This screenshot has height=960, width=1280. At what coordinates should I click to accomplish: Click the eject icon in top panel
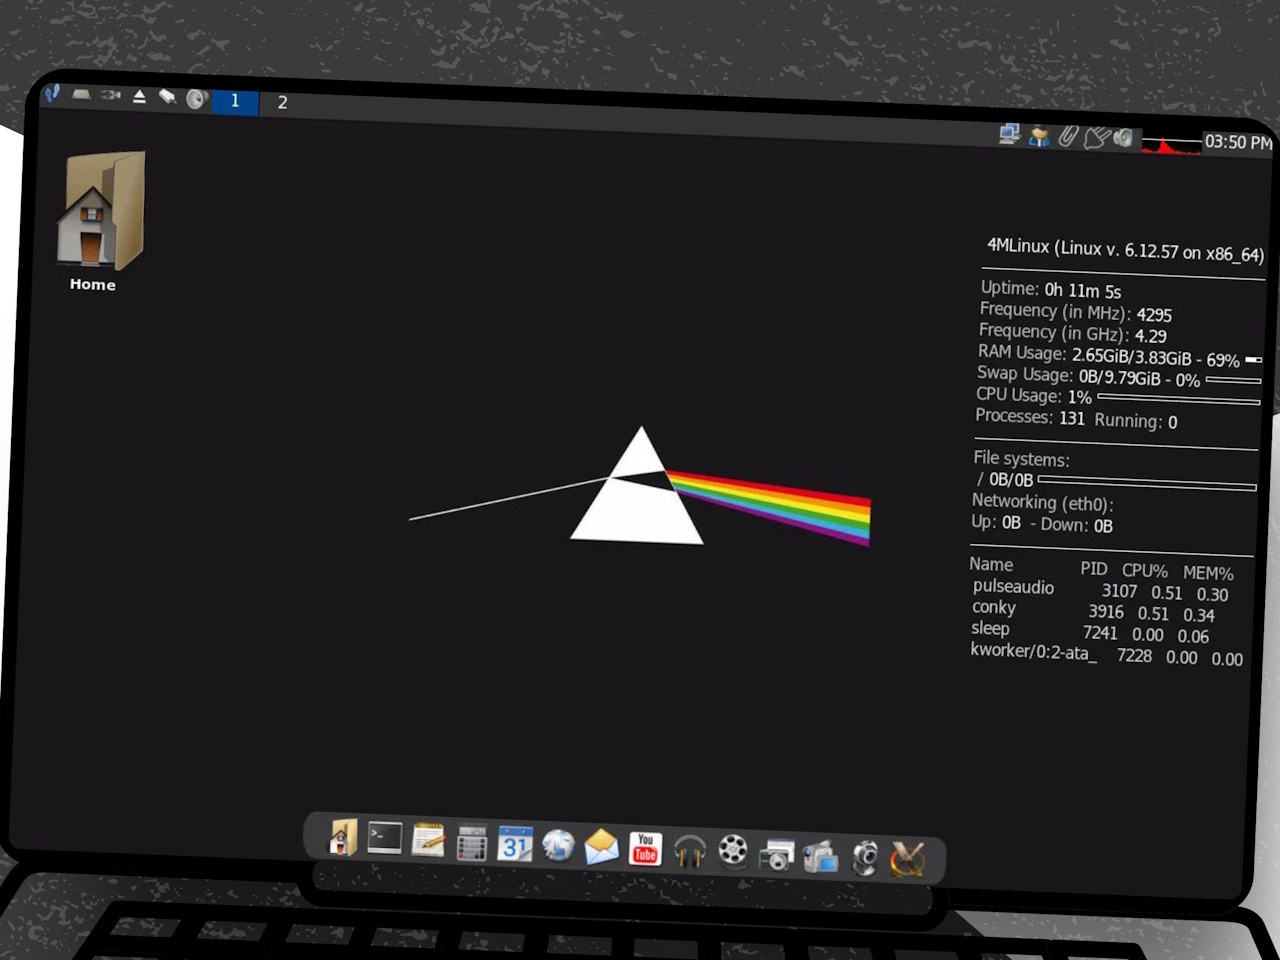(139, 97)
